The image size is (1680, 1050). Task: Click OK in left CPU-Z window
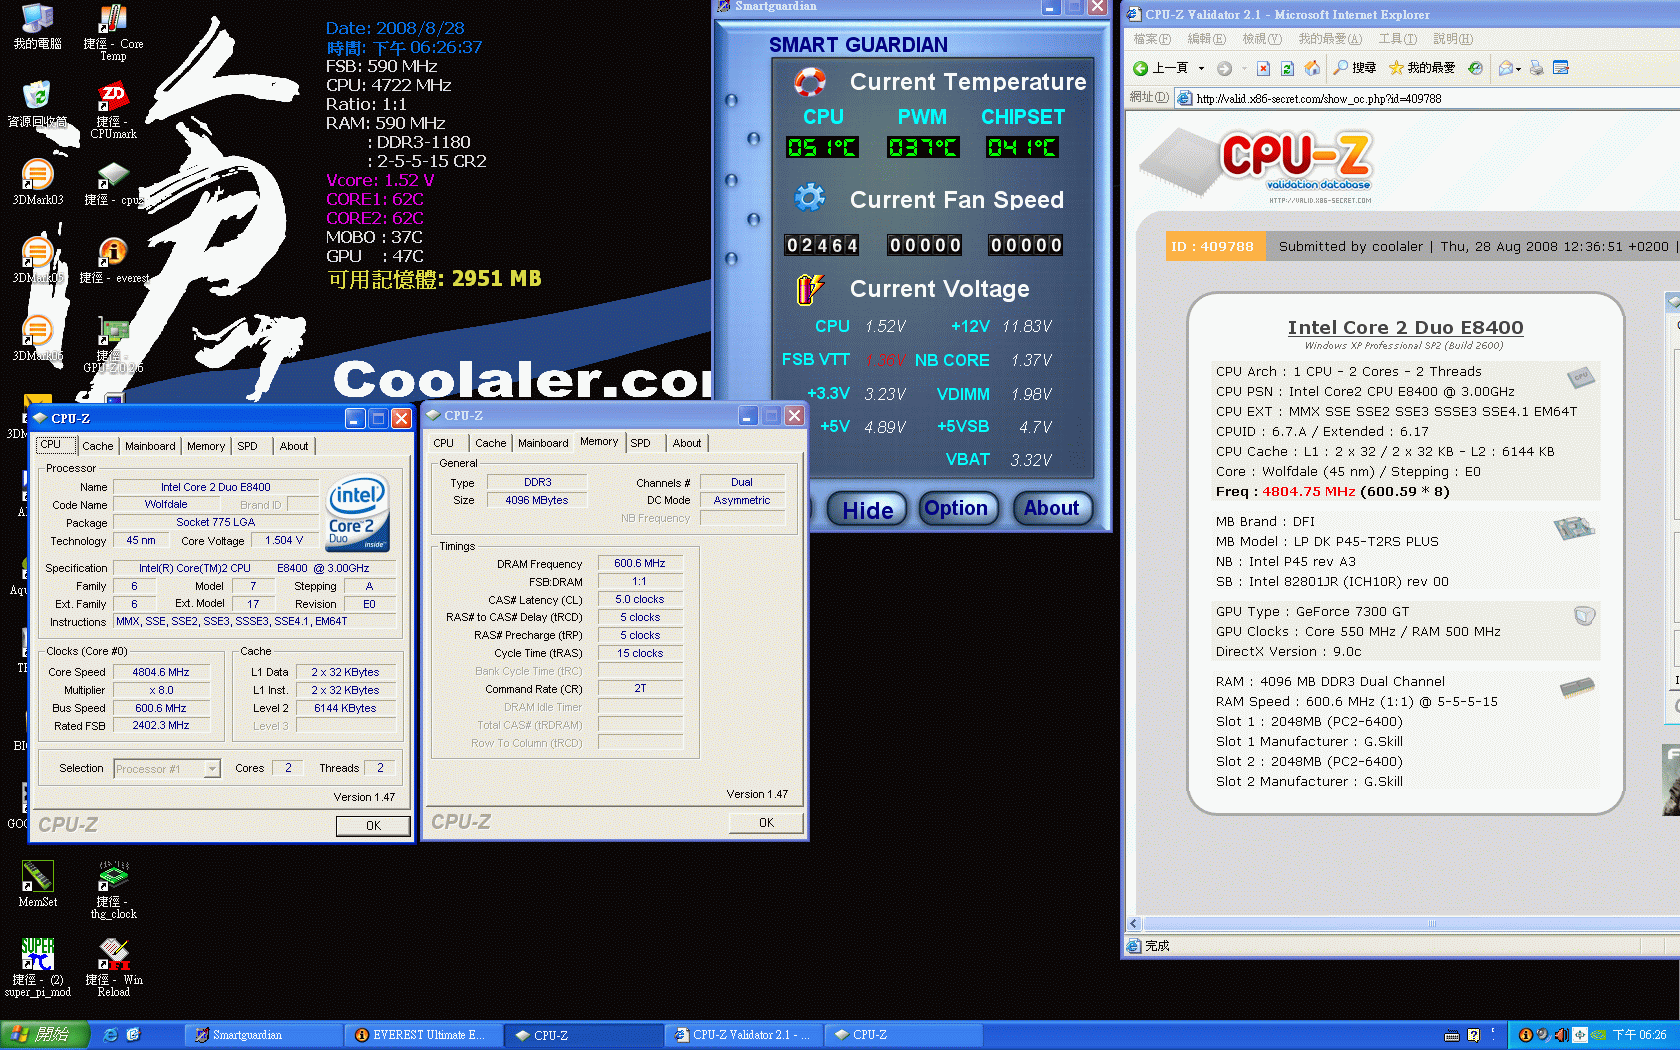(x=373, y=826)
